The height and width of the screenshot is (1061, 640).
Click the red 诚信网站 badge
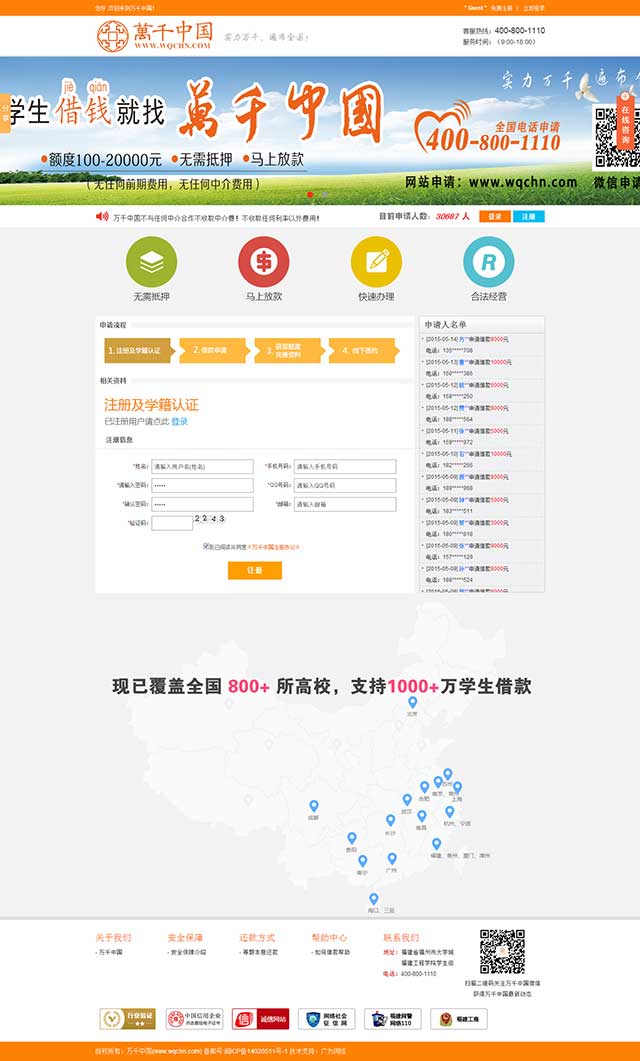coord(260,1018)
